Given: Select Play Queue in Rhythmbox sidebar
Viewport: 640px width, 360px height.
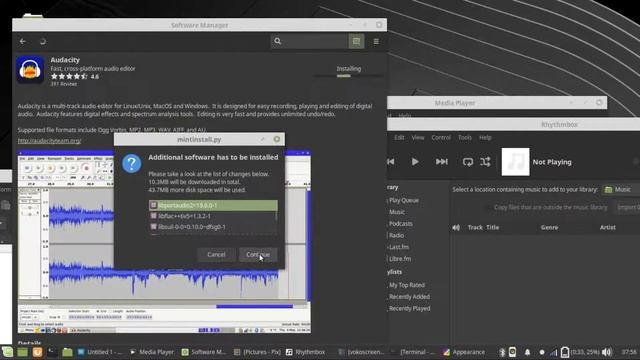Looking at the screenshot, I should point(403,200).
